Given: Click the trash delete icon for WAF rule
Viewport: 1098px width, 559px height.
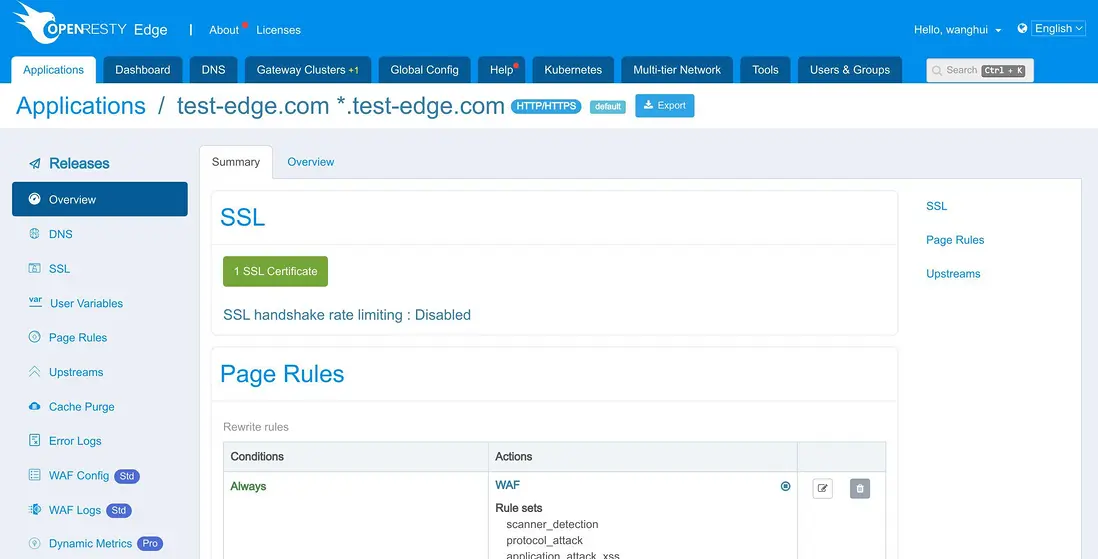Looking at the screenshot, I should 860,488.
